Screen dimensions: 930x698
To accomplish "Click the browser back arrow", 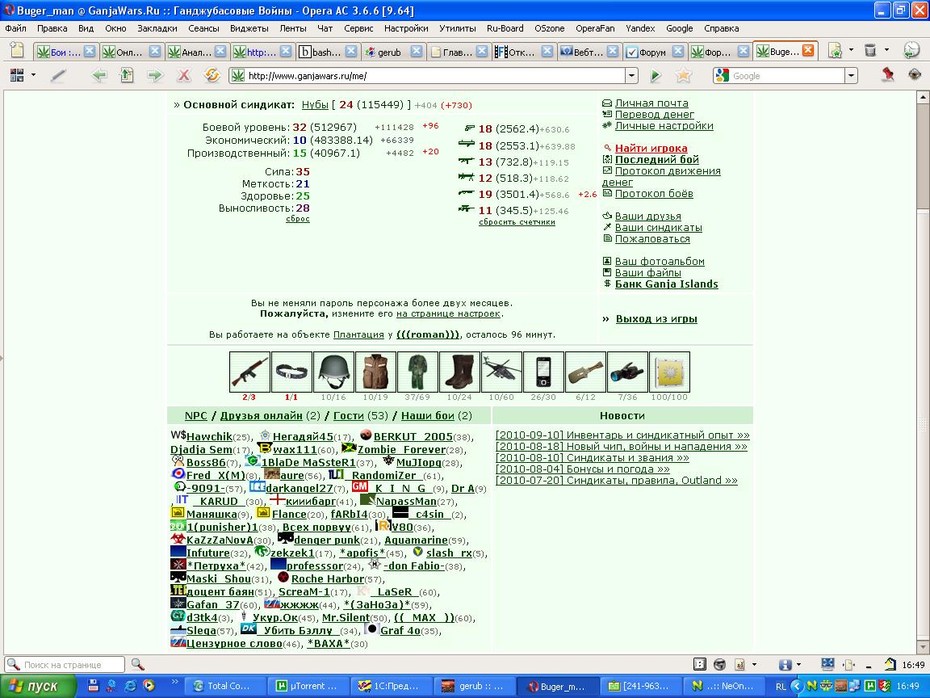I will [98, 75].
